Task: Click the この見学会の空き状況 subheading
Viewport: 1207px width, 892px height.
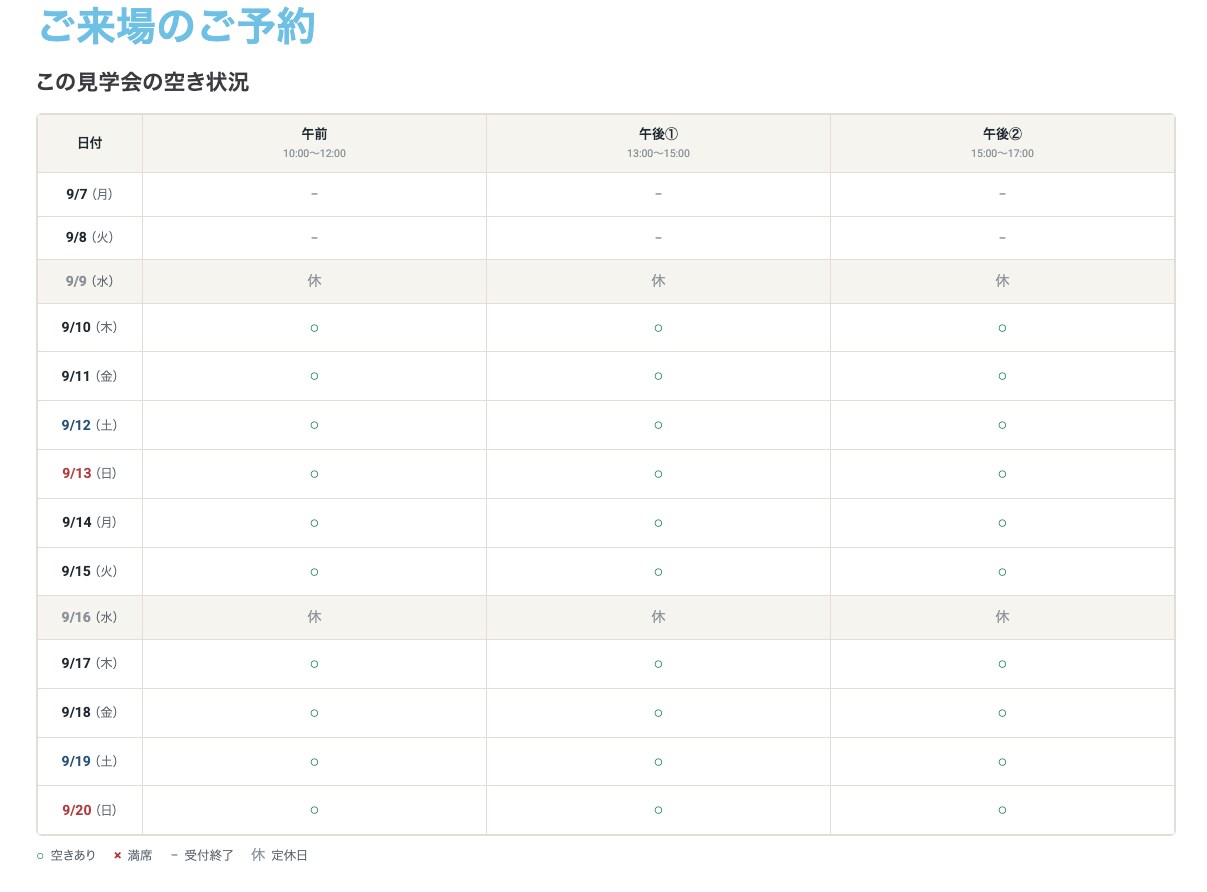Action: coord(143,83)
